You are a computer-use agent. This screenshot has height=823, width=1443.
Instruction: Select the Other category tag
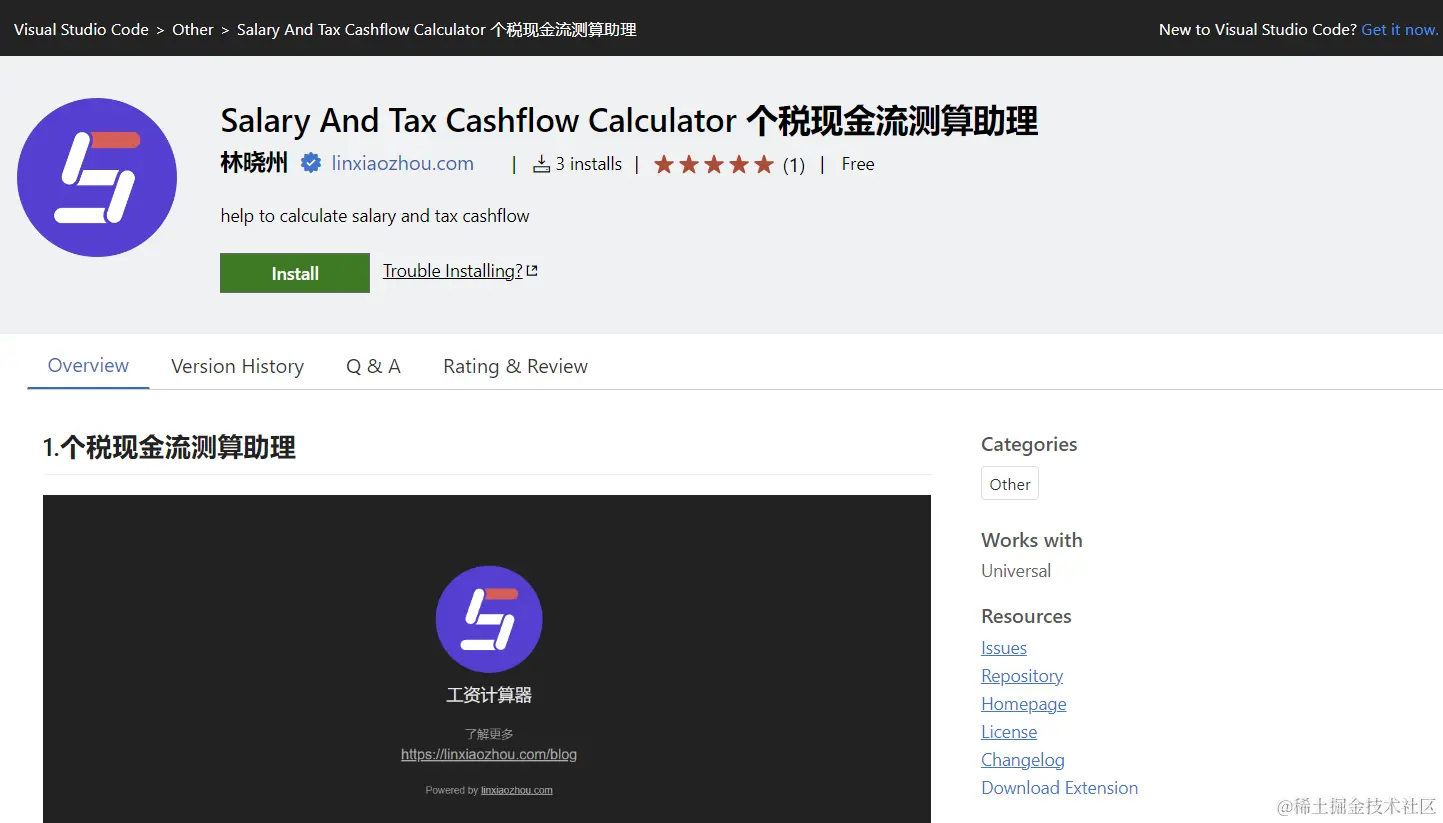1010,484
